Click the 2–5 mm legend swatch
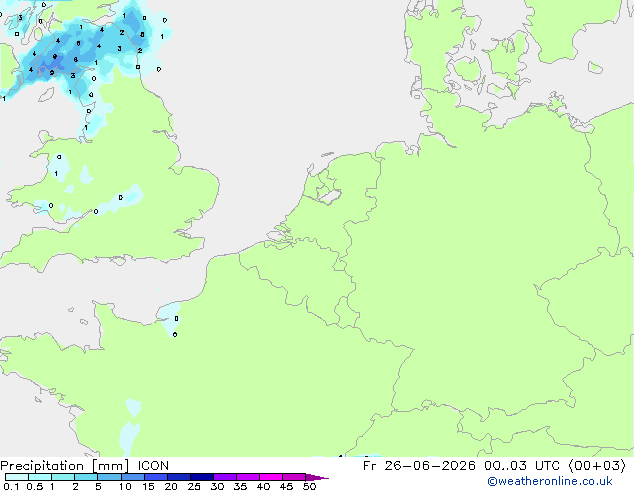 pos(86,477)
